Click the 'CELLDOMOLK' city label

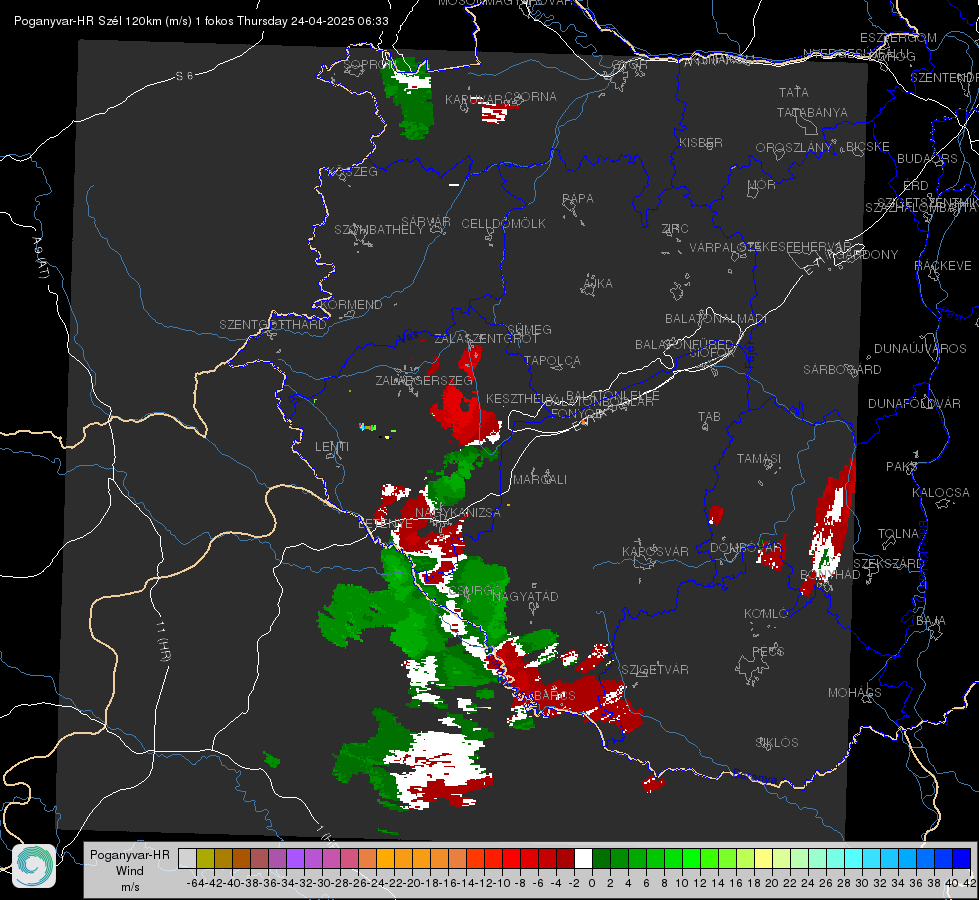(503, 224)
